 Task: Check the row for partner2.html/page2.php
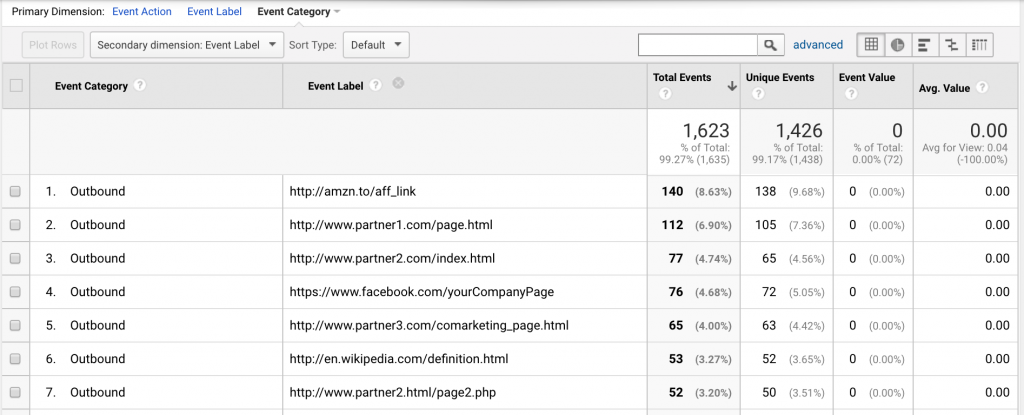[15, 392]
